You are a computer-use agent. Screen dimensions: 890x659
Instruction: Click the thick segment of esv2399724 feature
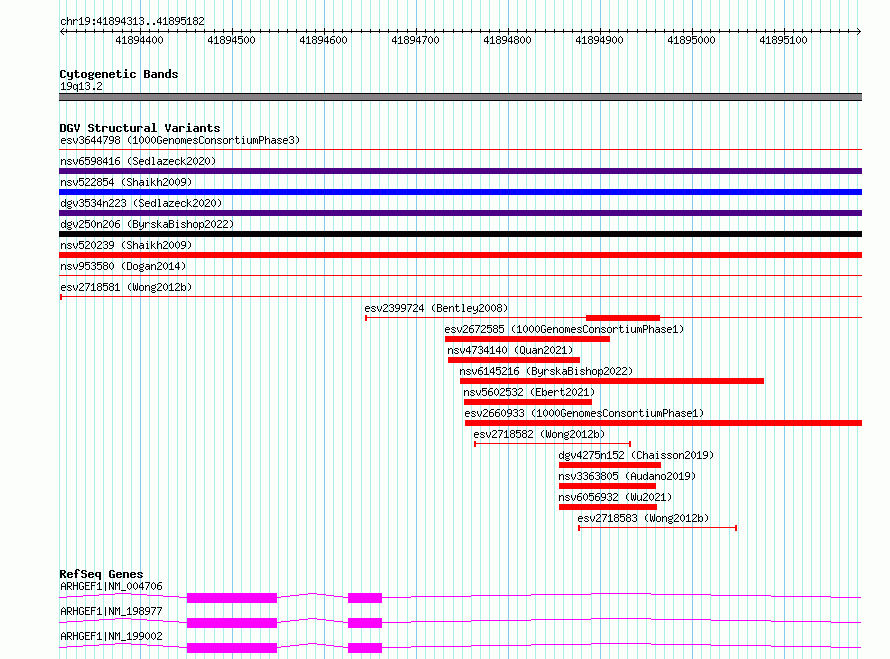coord(623,318)
